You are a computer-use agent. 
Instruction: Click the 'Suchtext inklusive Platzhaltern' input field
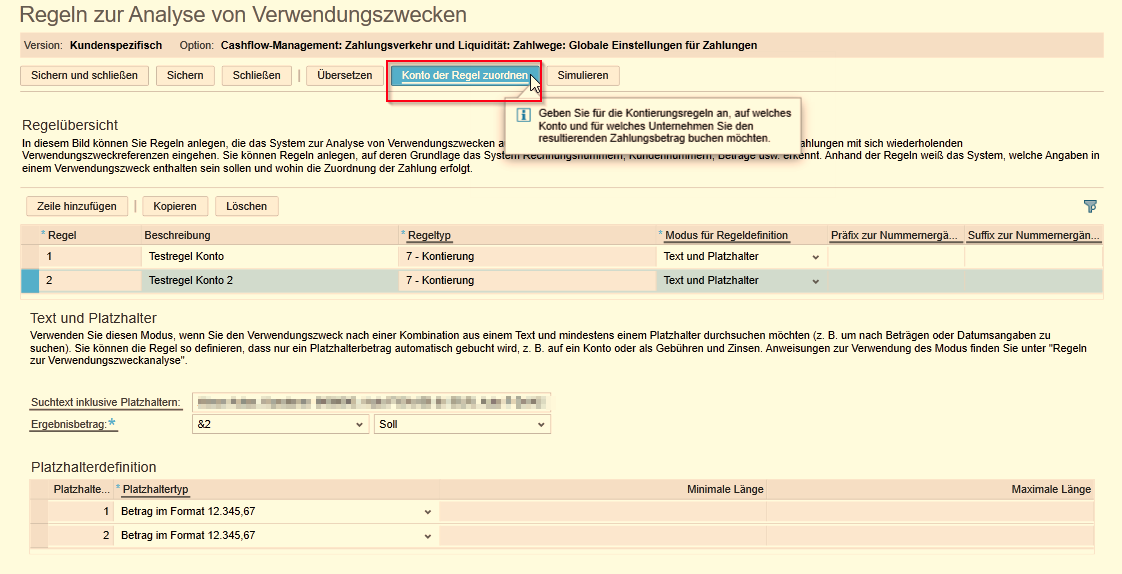(x=371, y=402)
